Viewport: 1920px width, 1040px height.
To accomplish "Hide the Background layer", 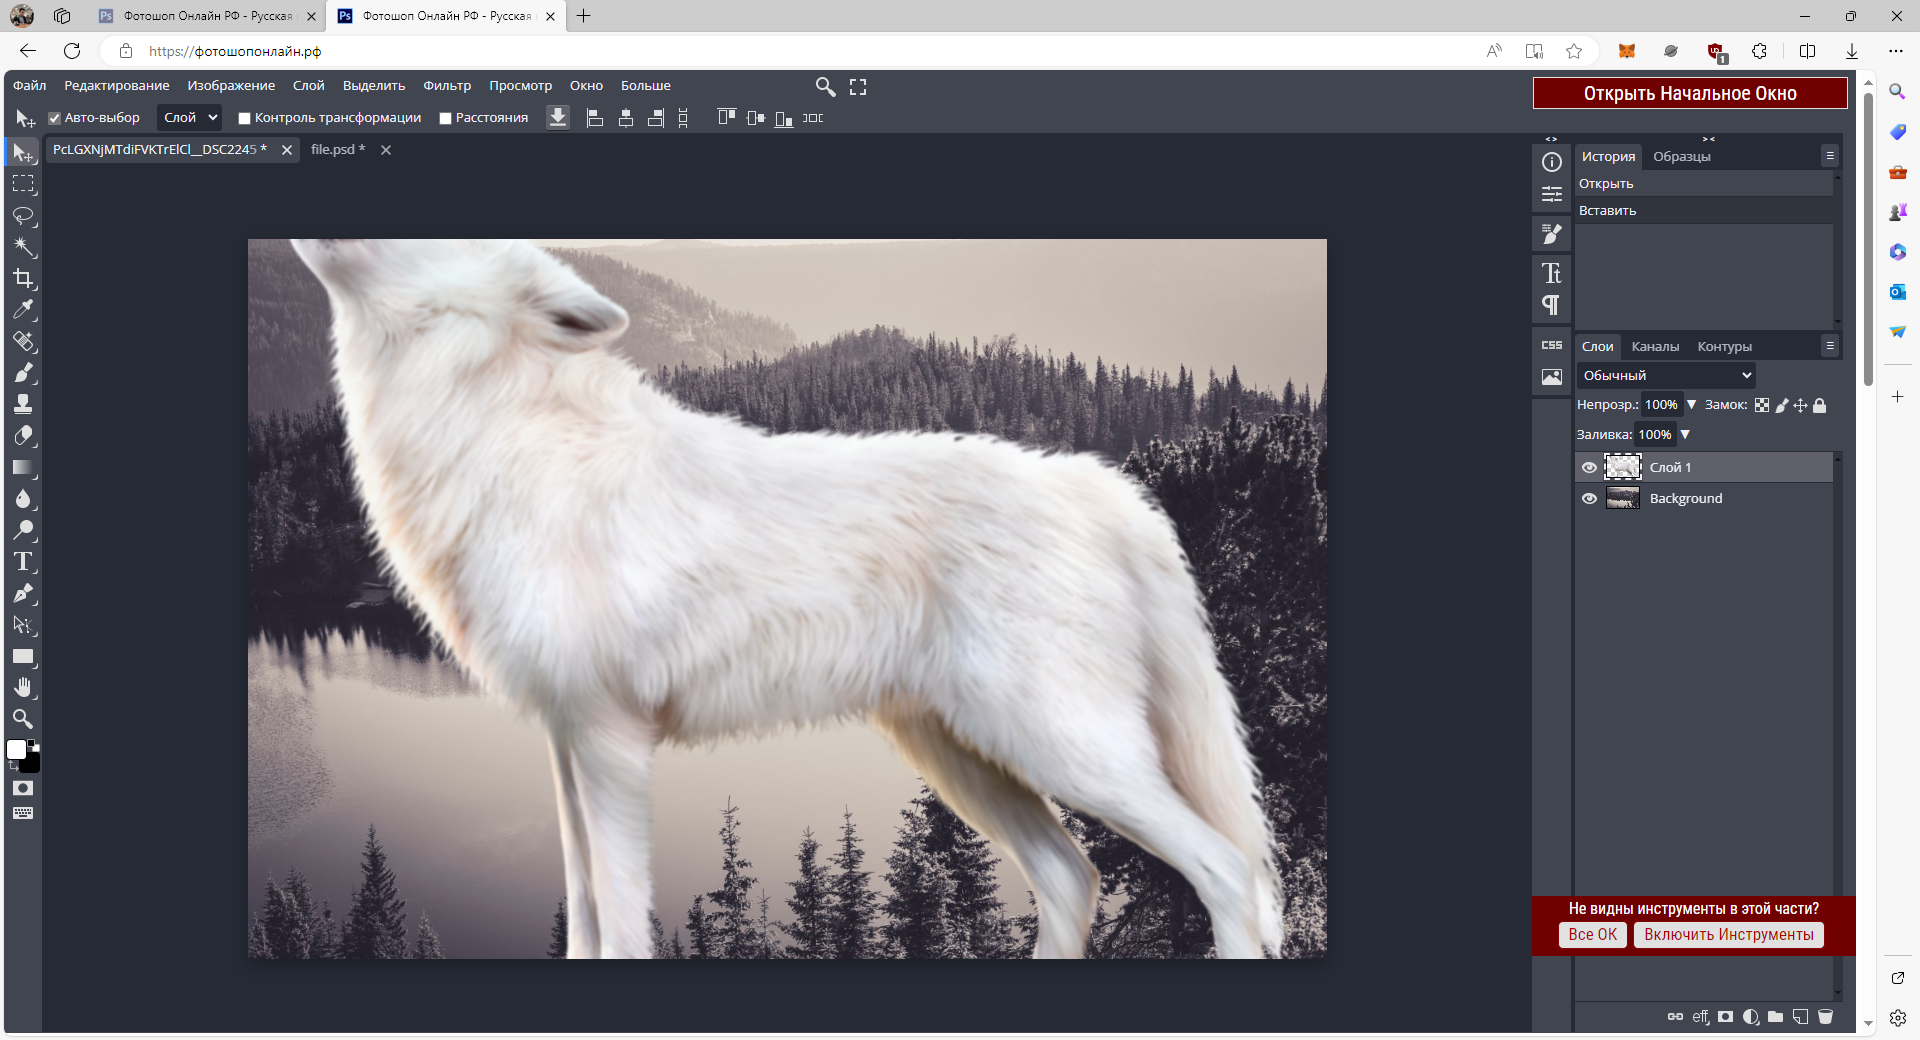I will click(1589, 499).
